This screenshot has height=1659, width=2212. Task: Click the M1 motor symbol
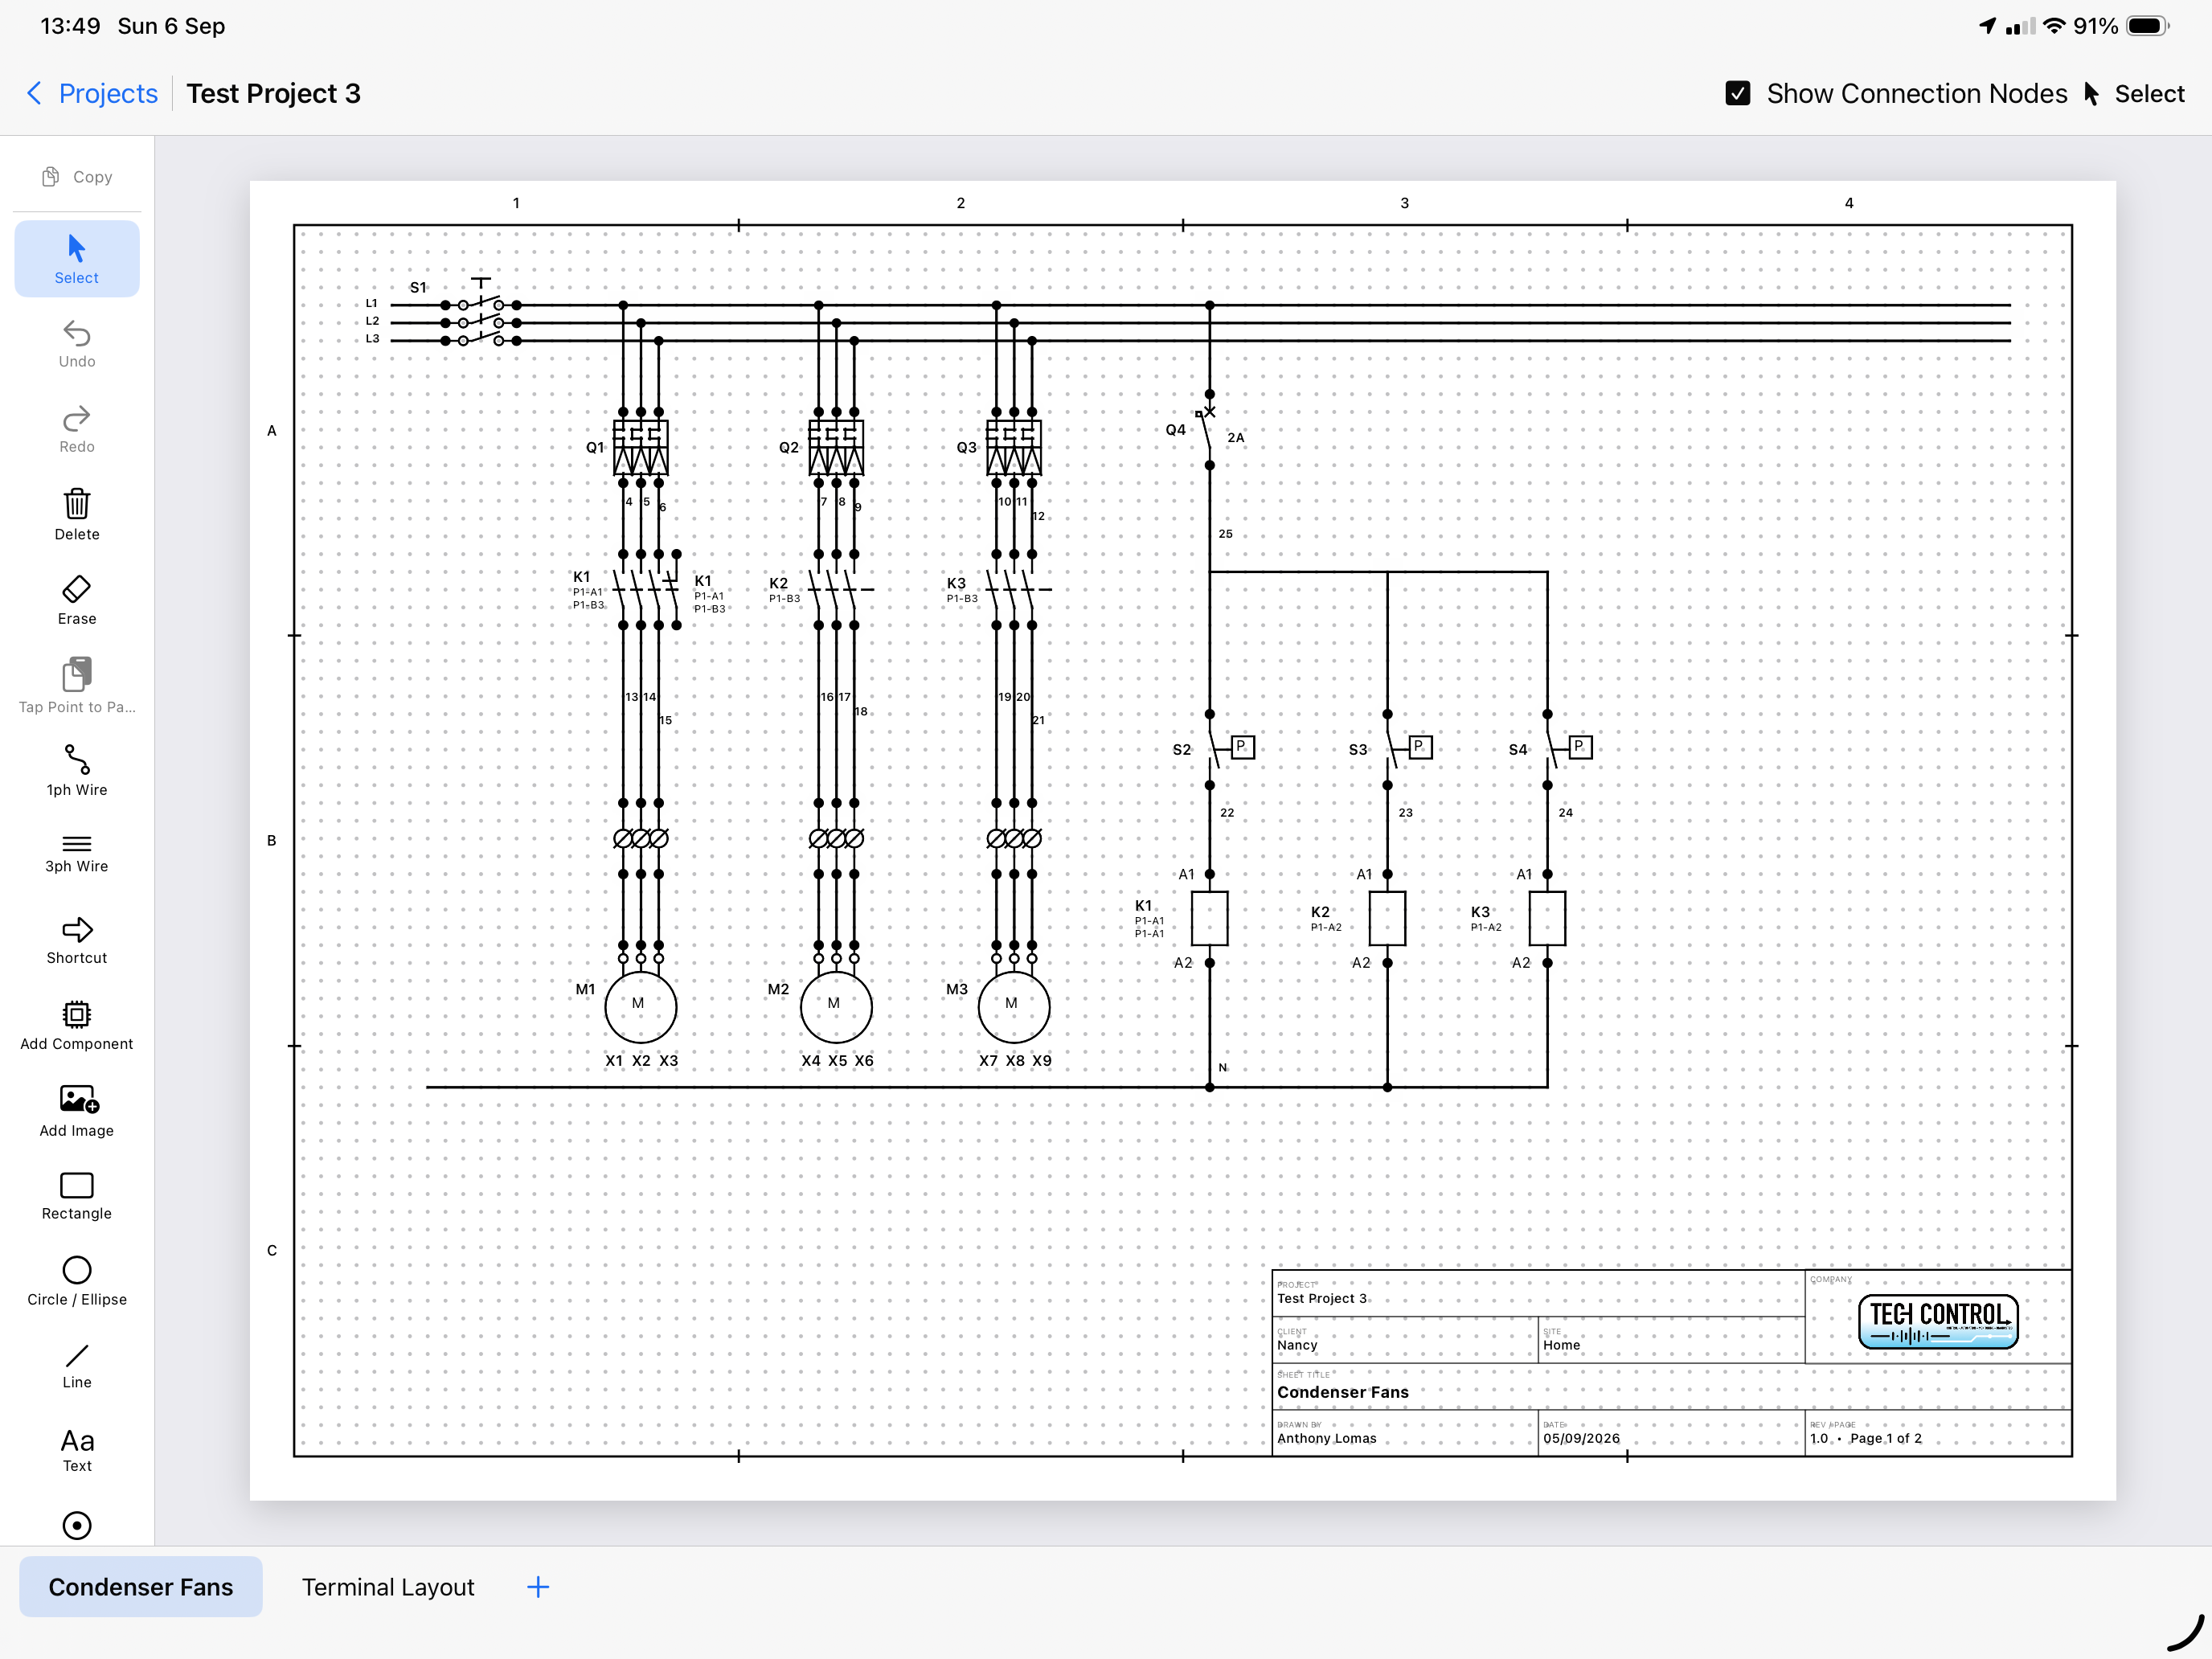(x=640, y=1007)
